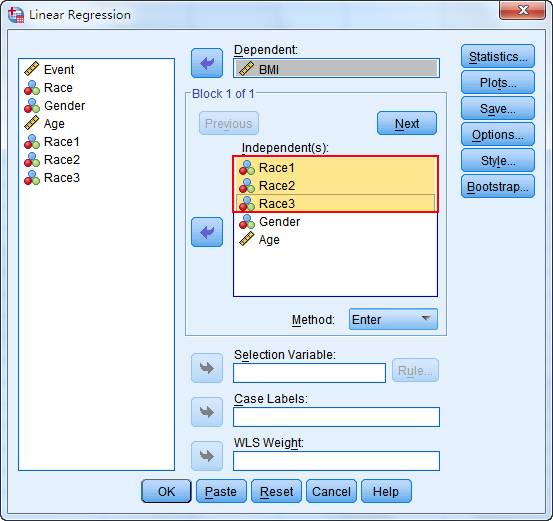Viewport: 553px width, 521px height.
Task: Click the arrow button beside the Independent(s) list
Action: pyautogui.click(x=207, y=232)
